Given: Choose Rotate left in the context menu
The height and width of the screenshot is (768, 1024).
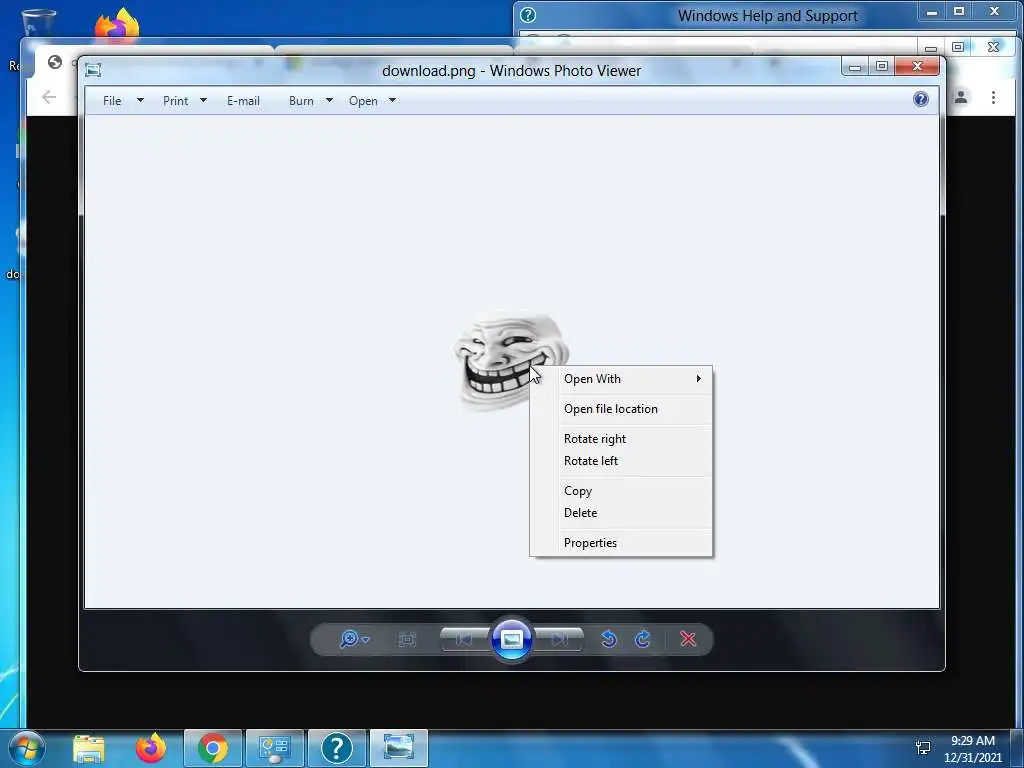Looking at the screenshot, I should pos(621,460).
